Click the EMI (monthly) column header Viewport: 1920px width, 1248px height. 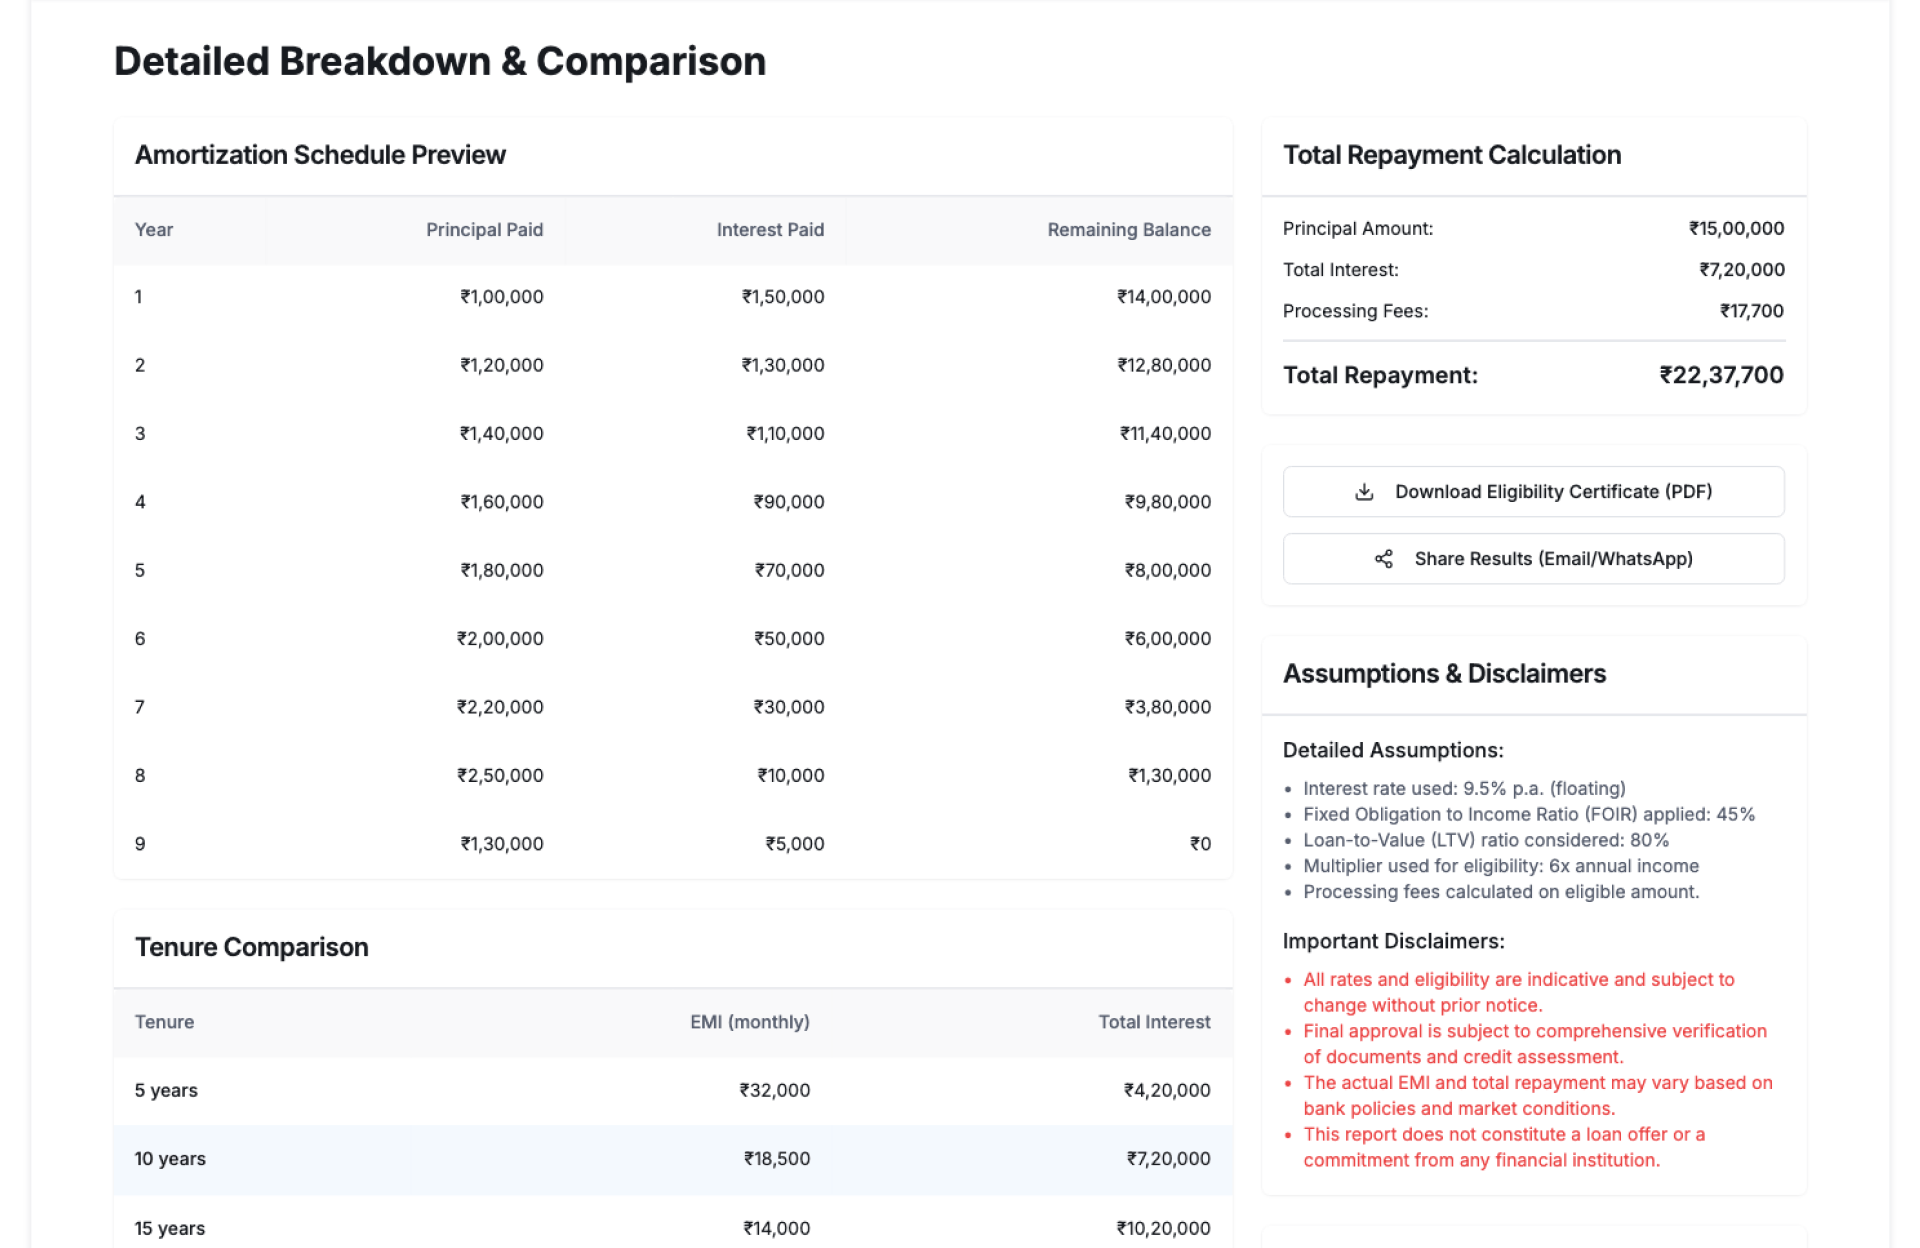click(749, 1022)
